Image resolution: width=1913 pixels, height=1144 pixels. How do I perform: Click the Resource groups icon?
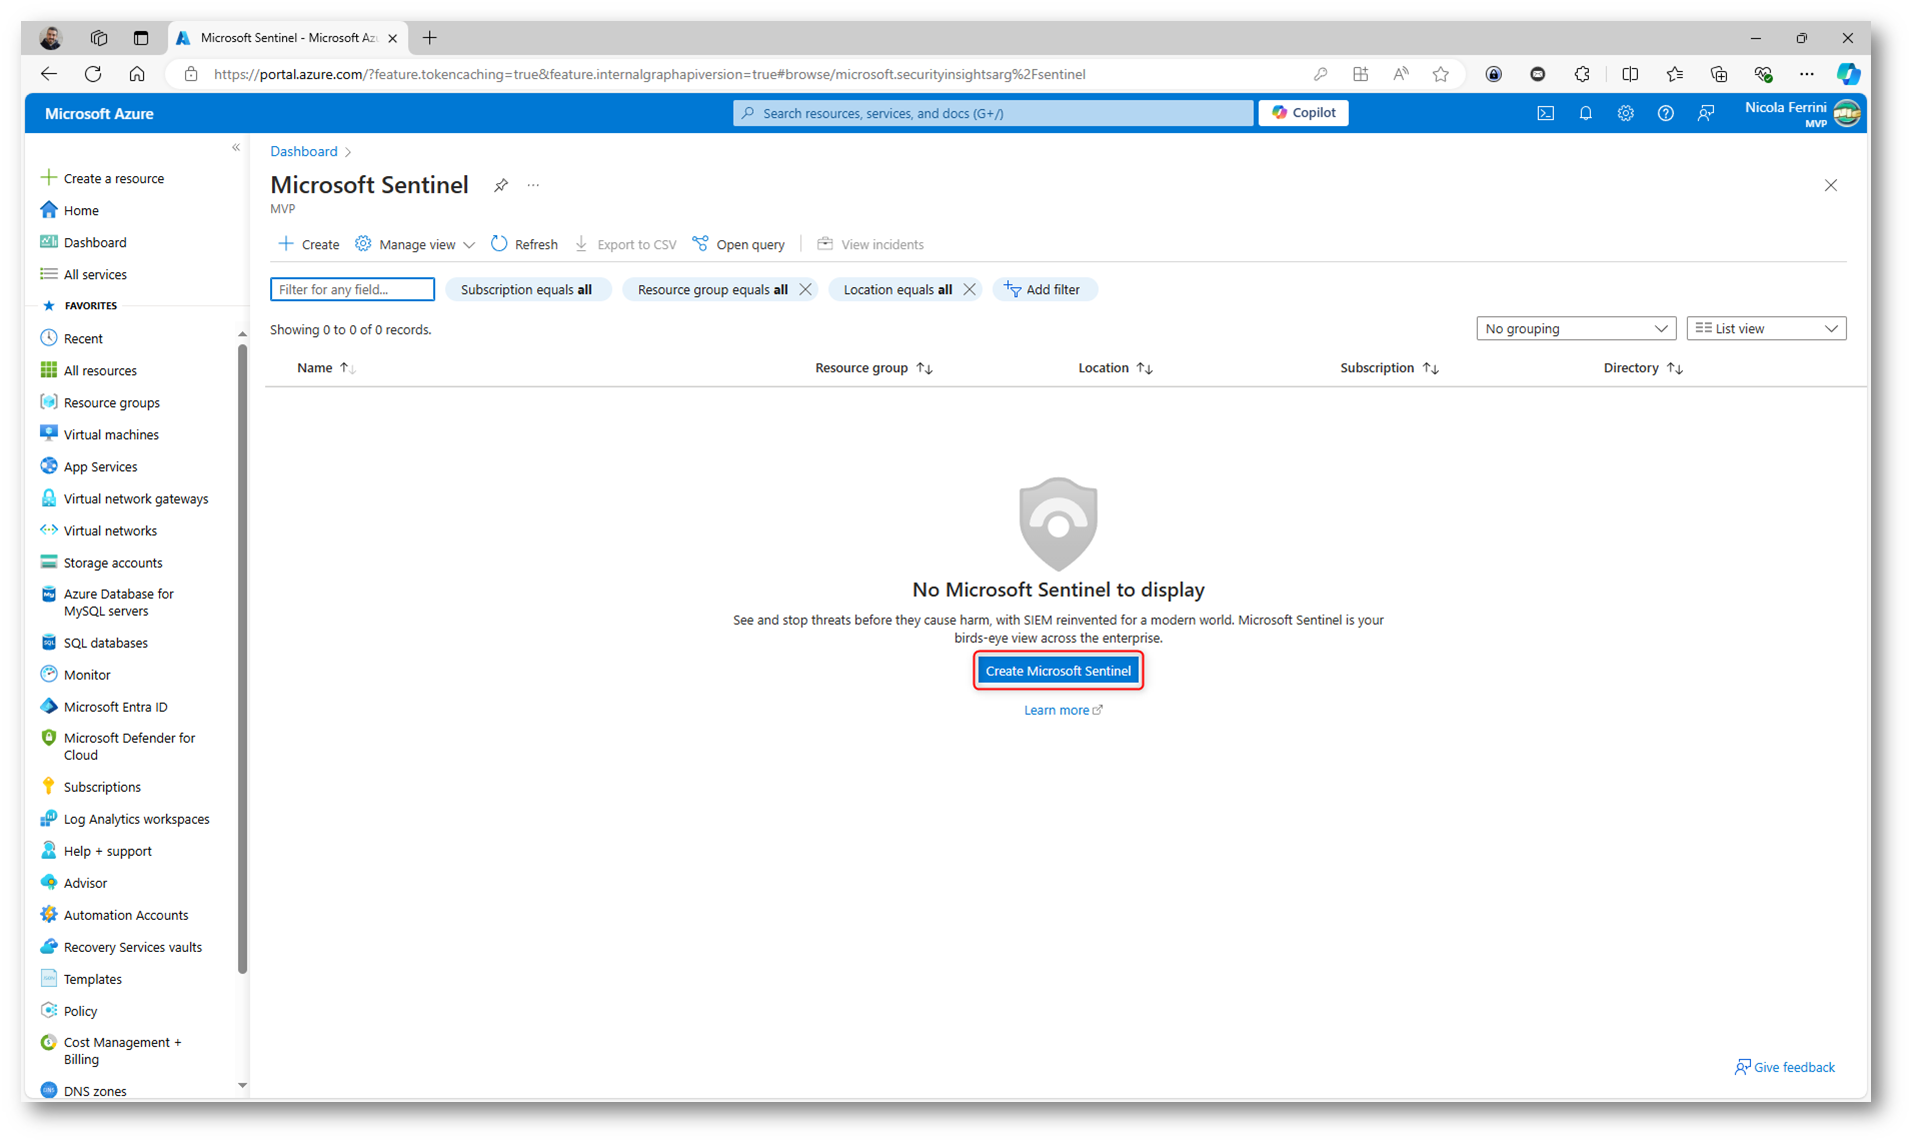[x=48, y=402]
